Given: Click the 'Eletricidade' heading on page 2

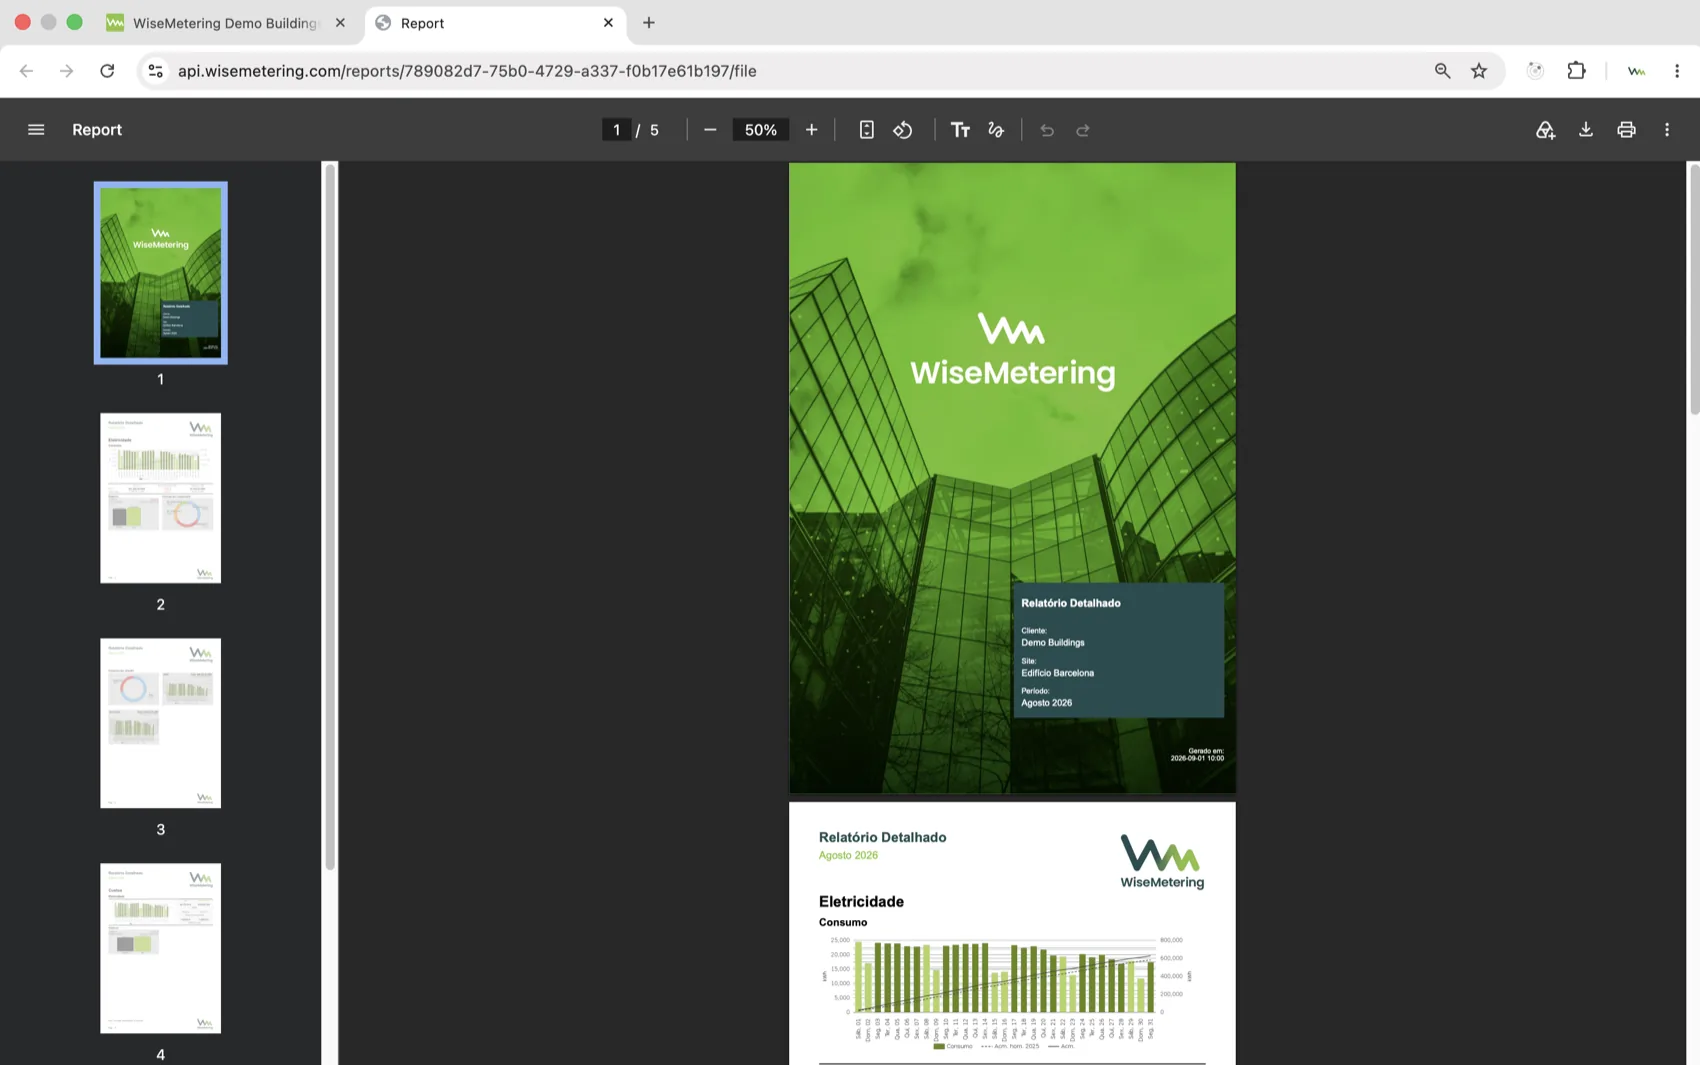Looking at the screenshot, I should [x=861, y=902].
